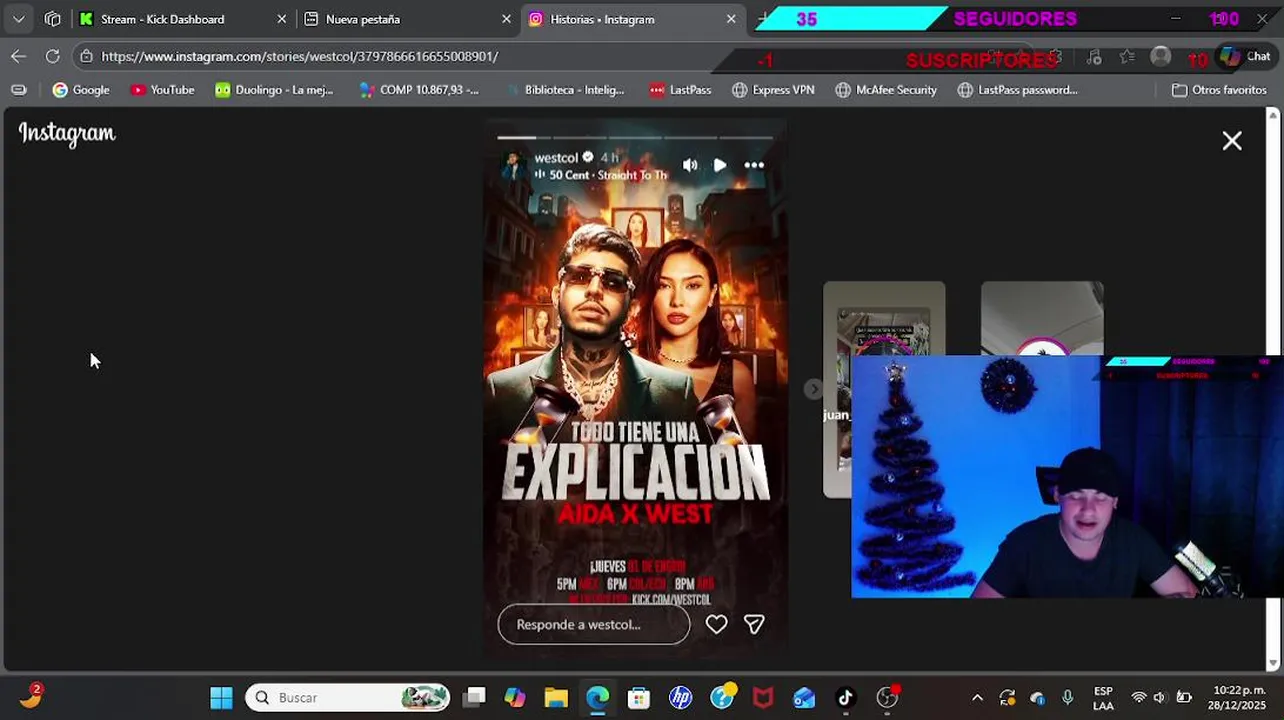The height and width of the screenshot is (720, 1284).
Task: Open the Outlook mail taskbar icon
Action: [804, 698]
